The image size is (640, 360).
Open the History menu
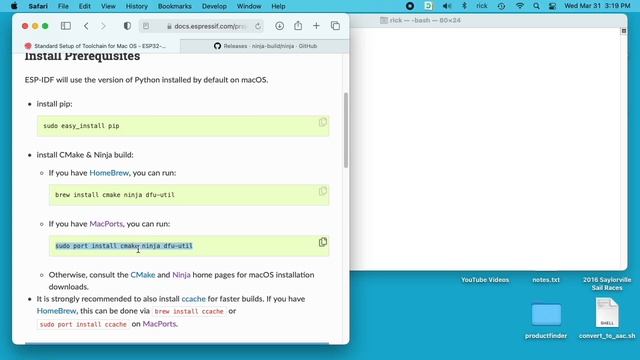(x=136, y=6)
